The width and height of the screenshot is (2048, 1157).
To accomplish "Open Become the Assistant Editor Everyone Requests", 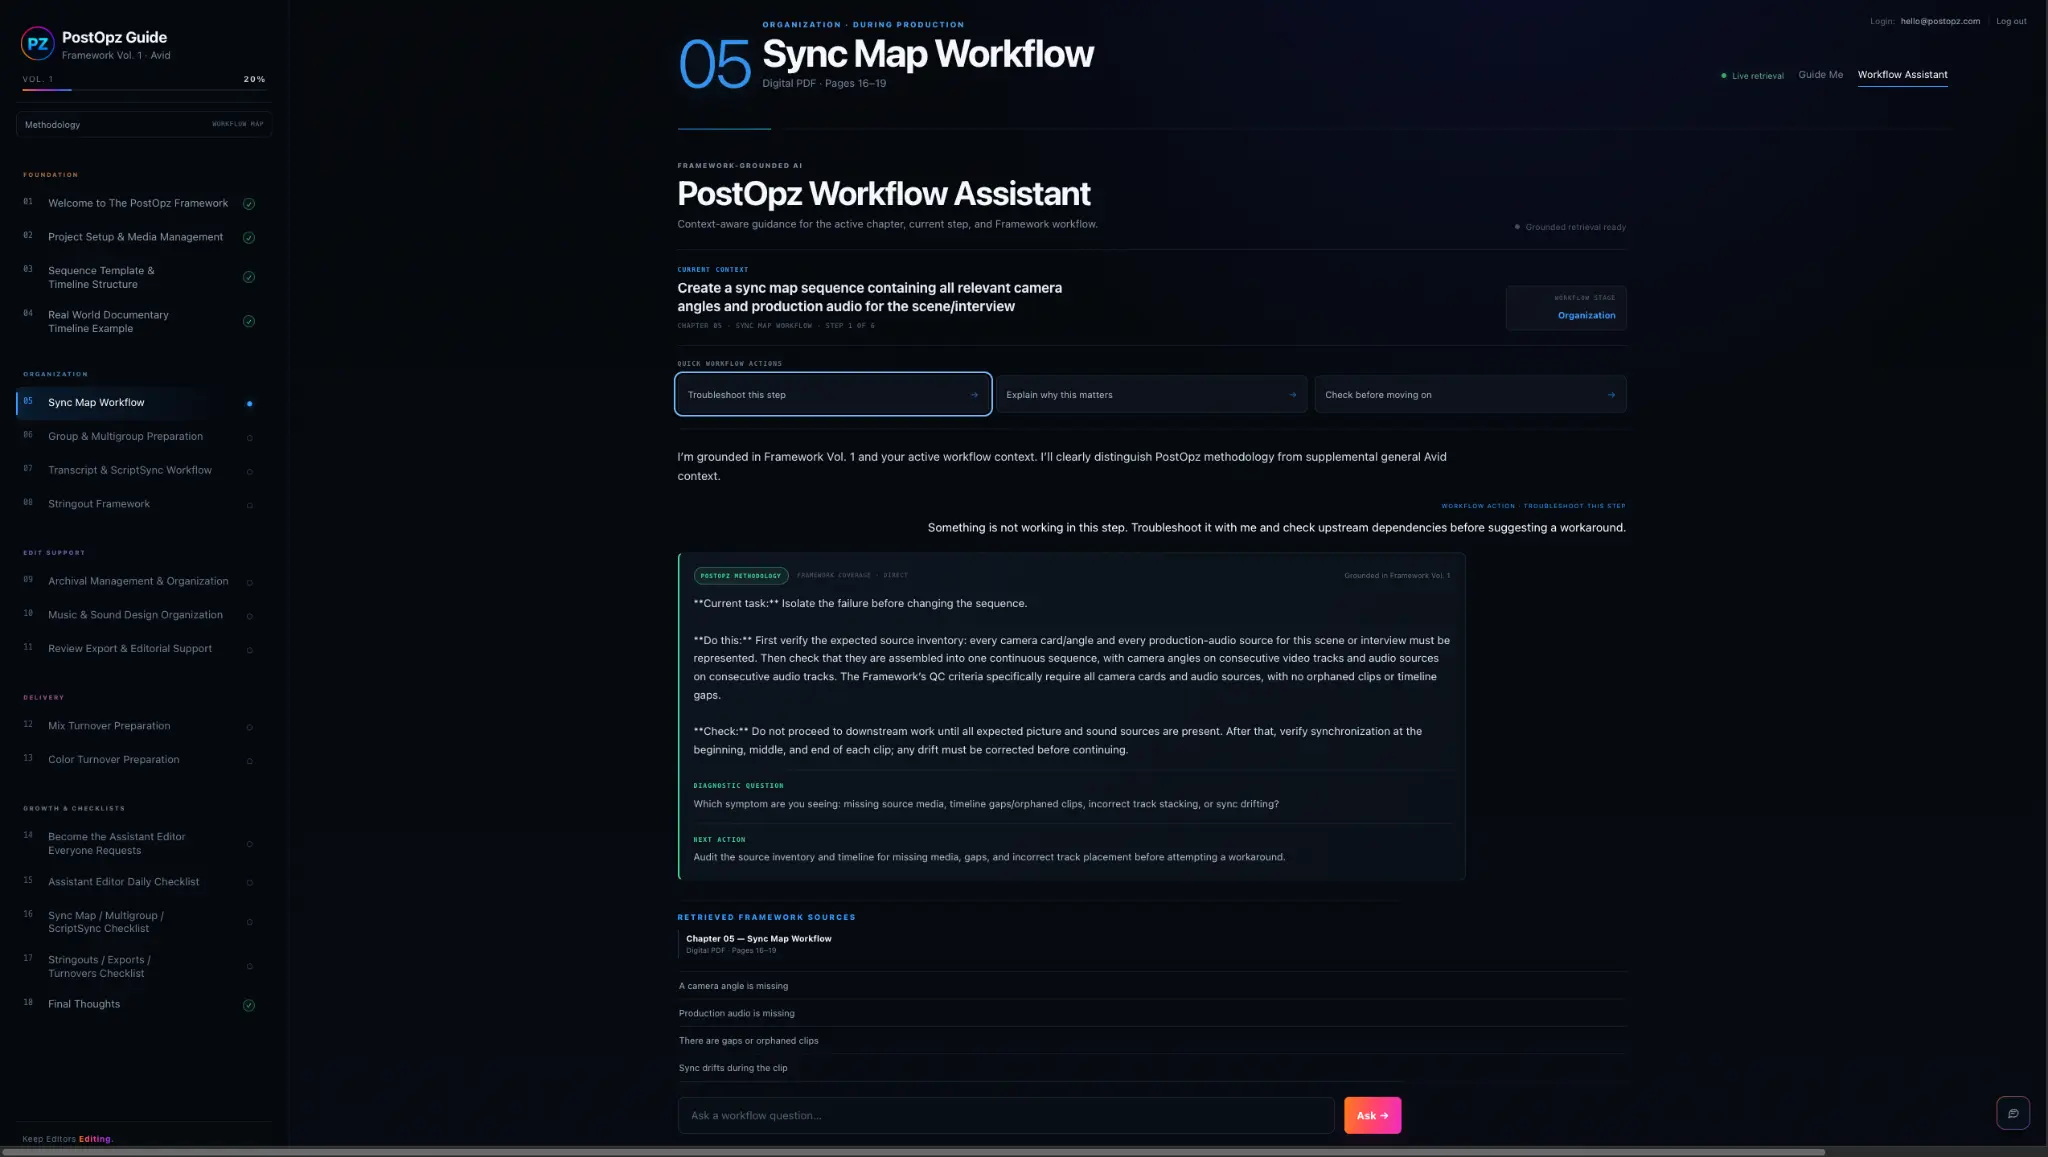I will click(x=116, y=844).
